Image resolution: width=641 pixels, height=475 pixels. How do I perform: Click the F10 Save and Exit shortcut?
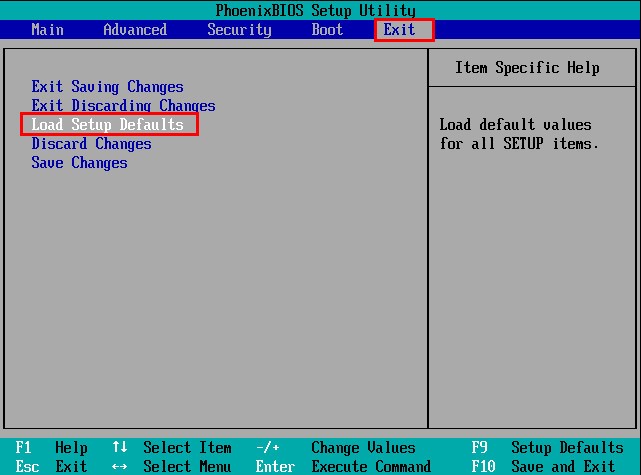click(543, 467)
